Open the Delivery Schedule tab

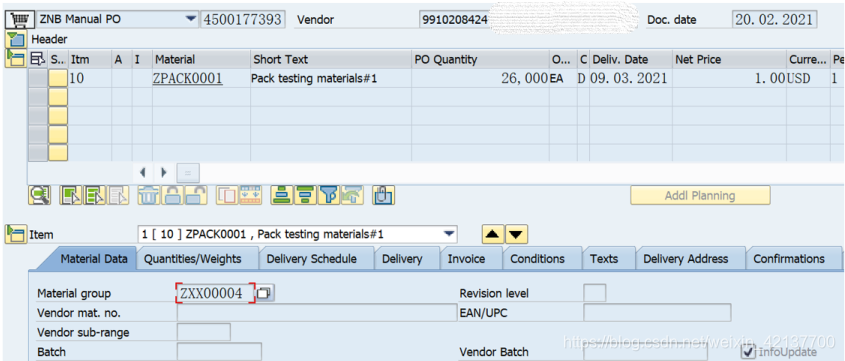click(311, 259)
